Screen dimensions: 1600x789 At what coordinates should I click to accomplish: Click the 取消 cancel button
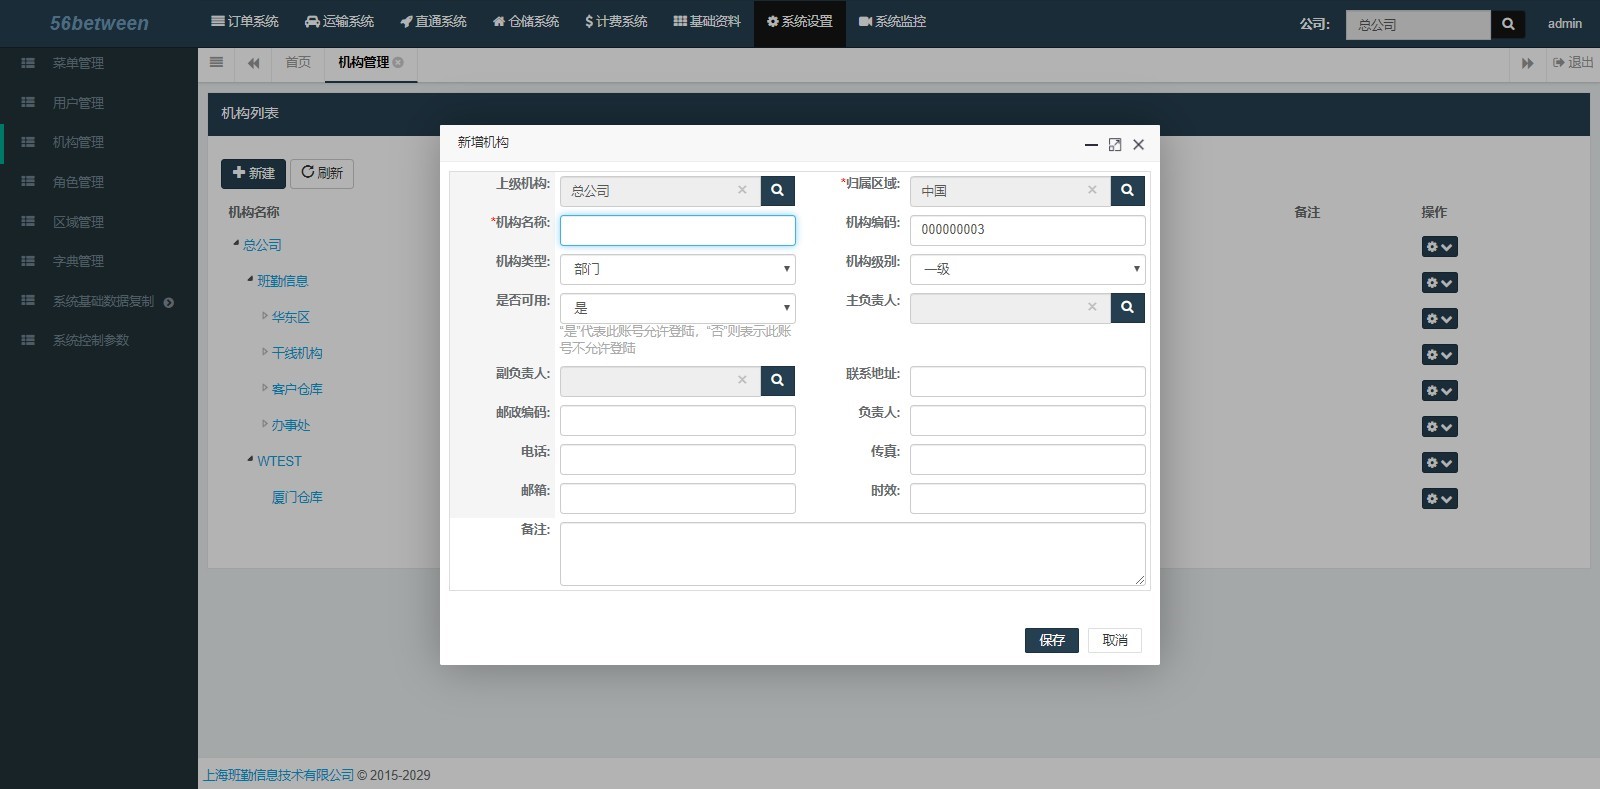click(1115, 640)
